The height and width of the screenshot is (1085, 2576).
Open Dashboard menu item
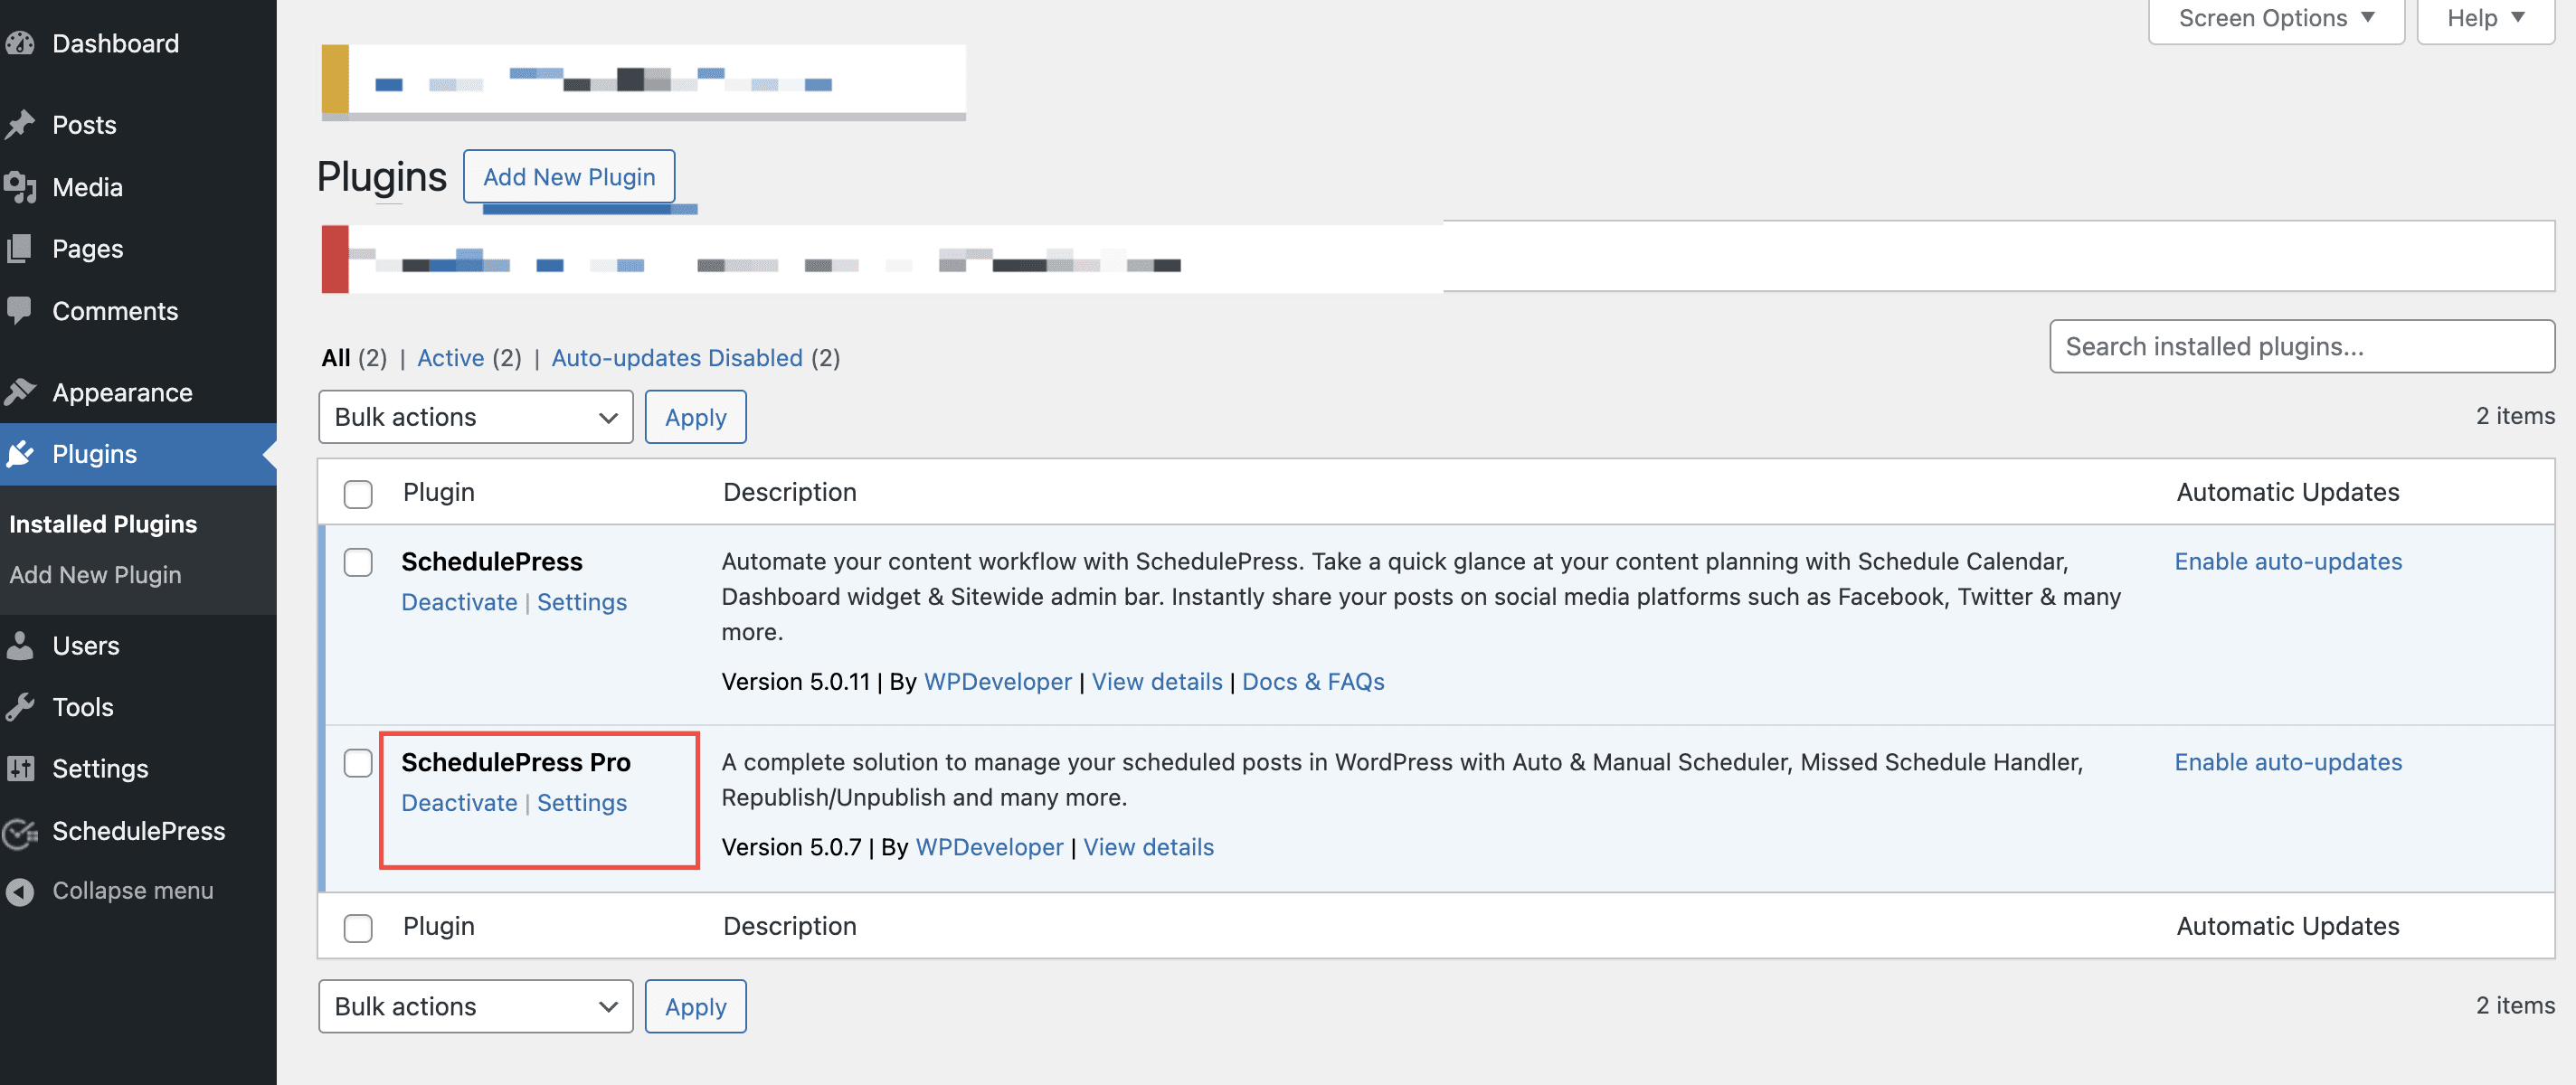116,43
